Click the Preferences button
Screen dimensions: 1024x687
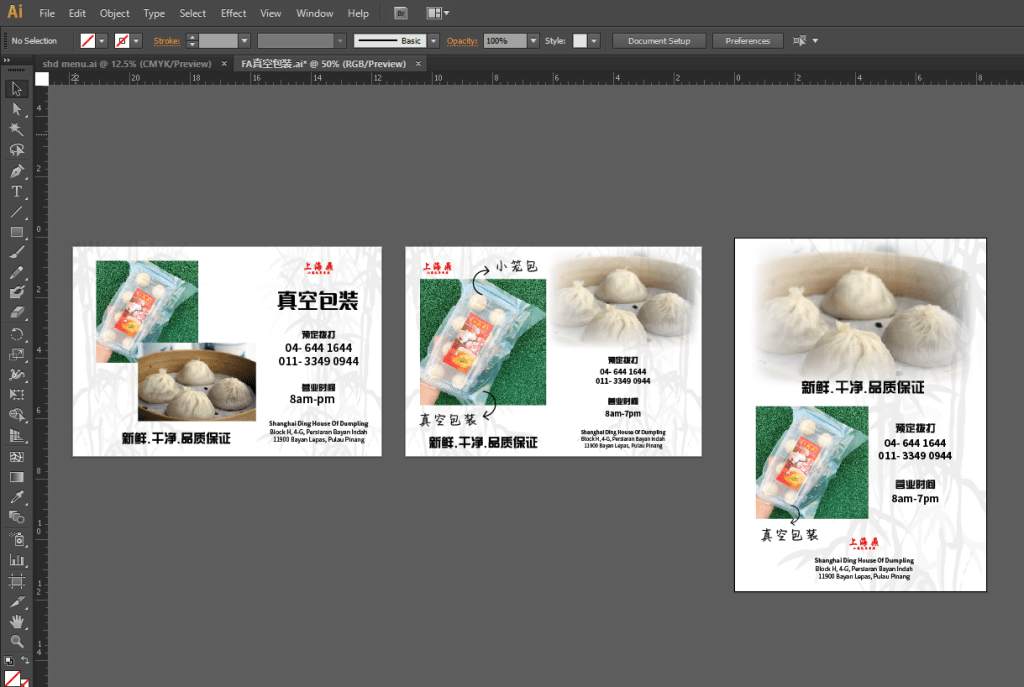(747, 41)
